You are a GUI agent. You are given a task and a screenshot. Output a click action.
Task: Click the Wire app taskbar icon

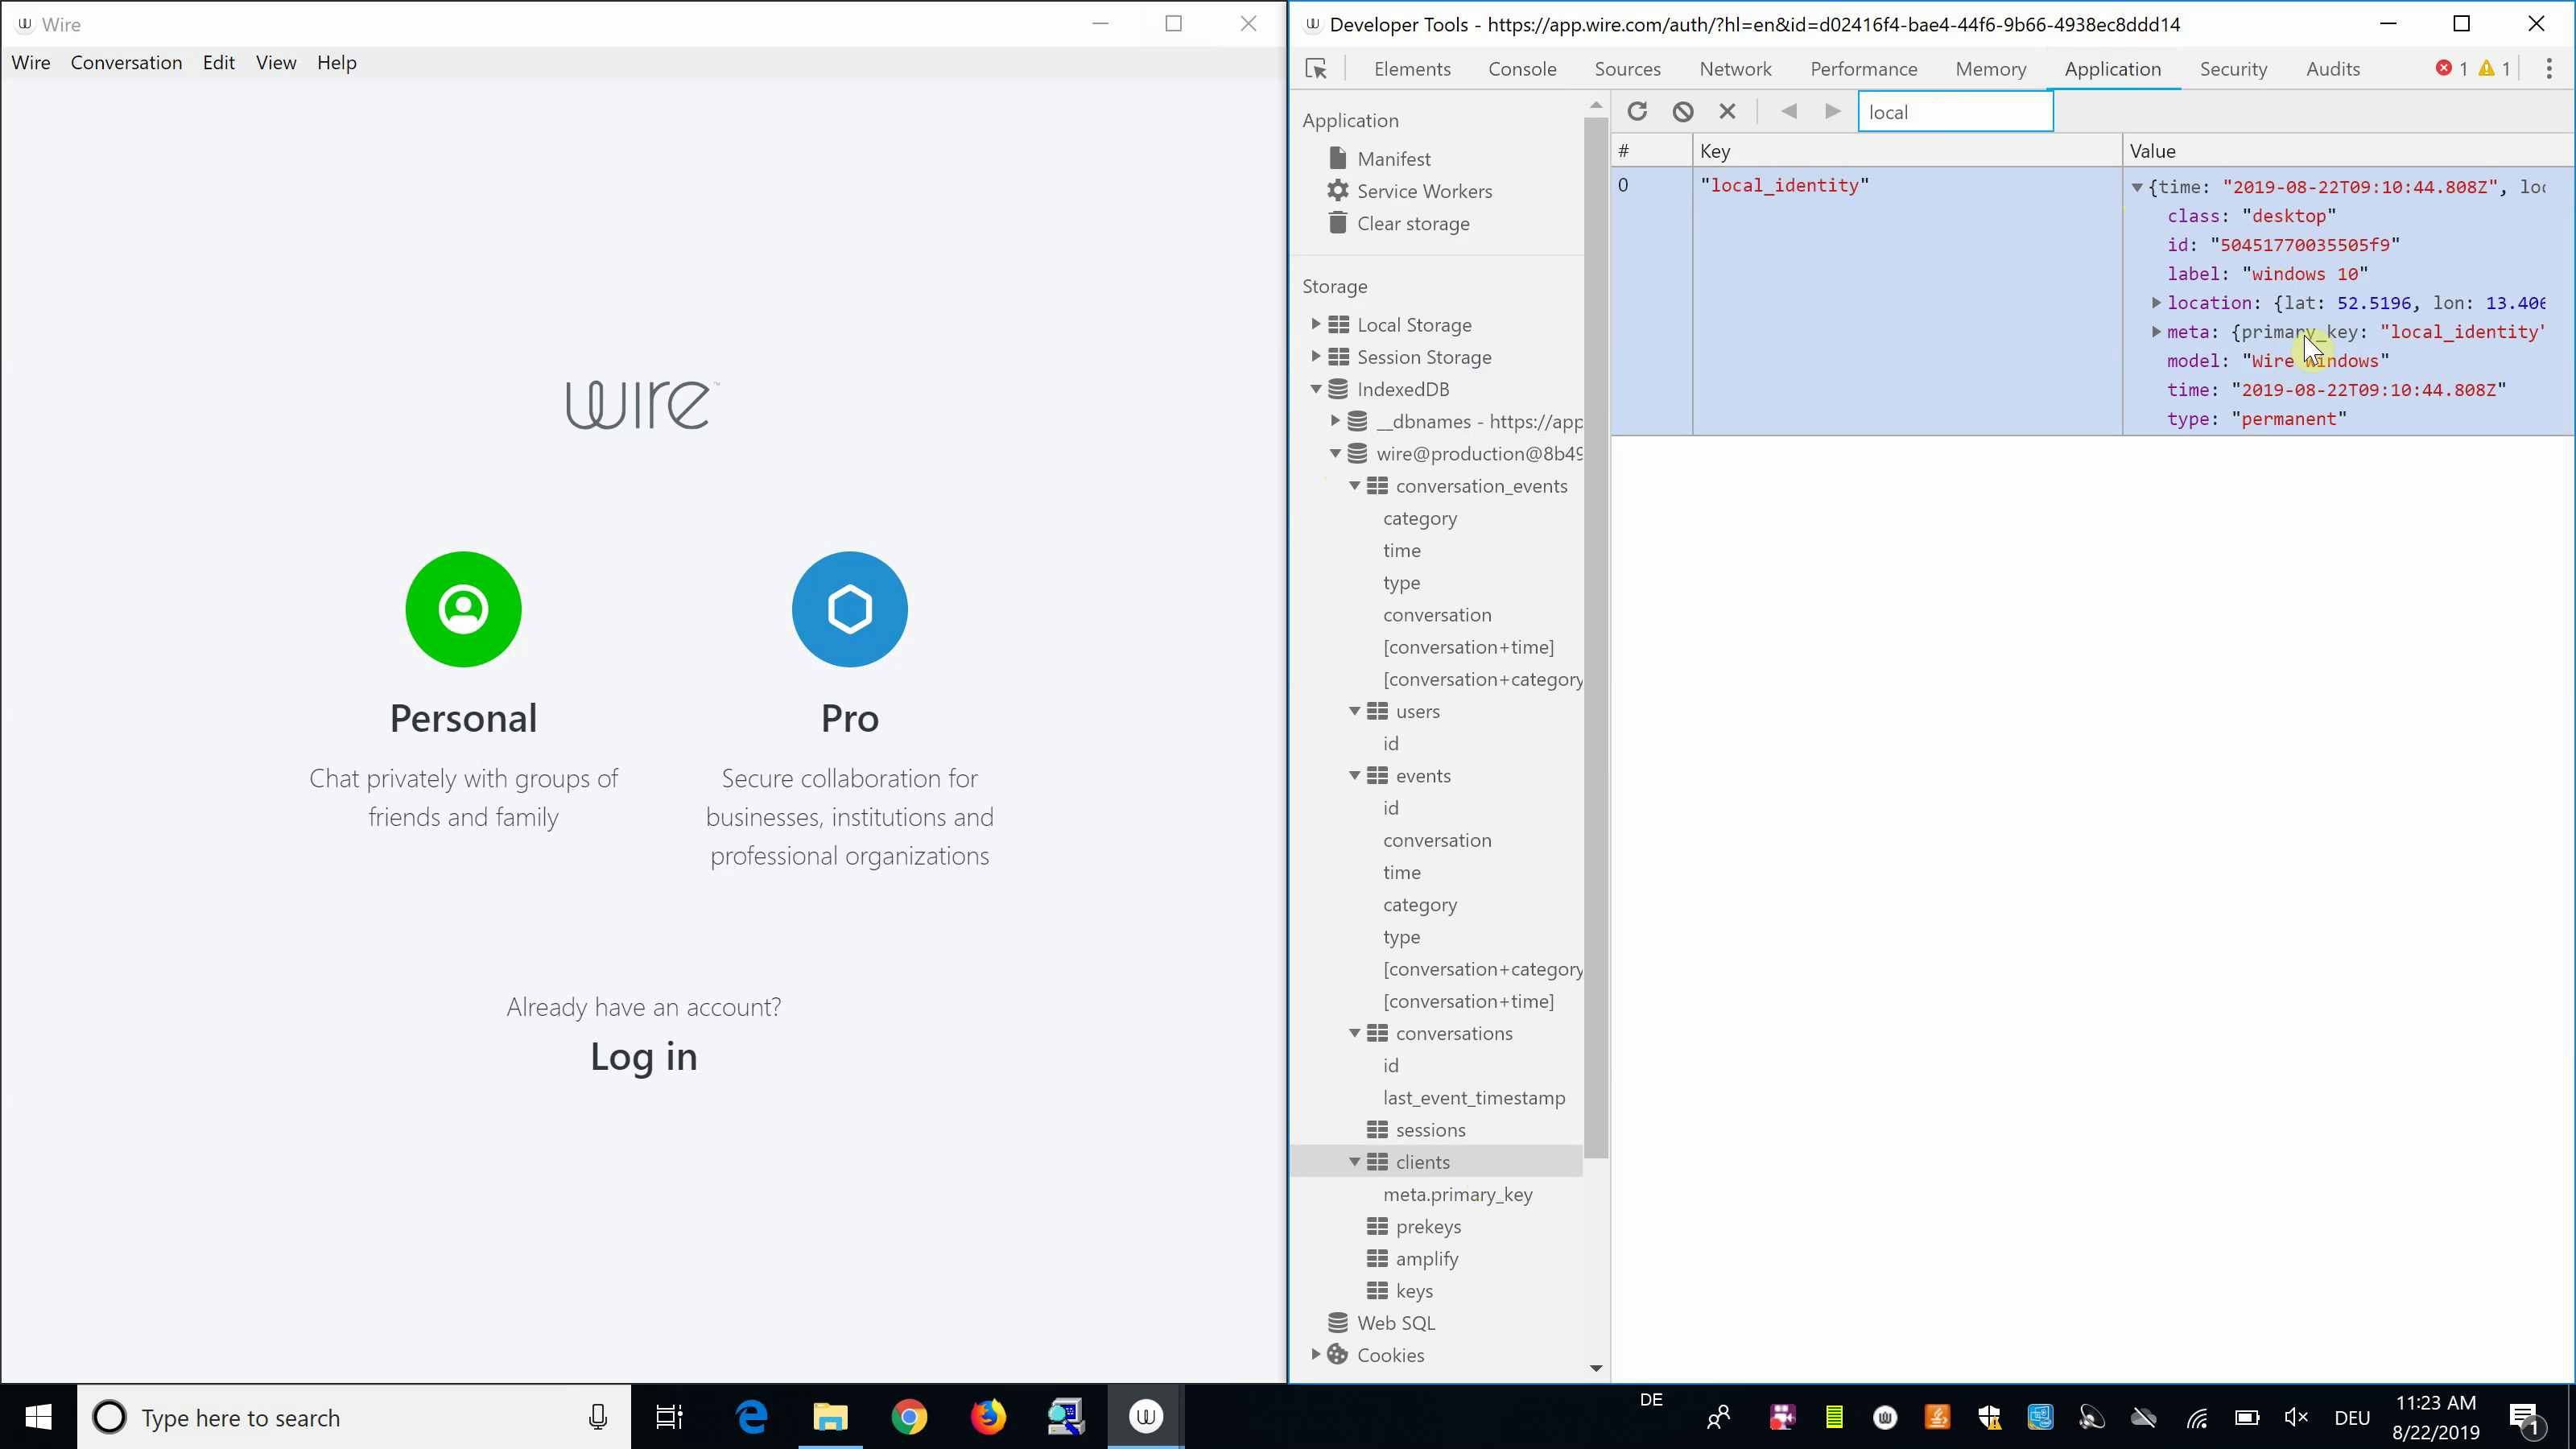tap(1146, 1417)
